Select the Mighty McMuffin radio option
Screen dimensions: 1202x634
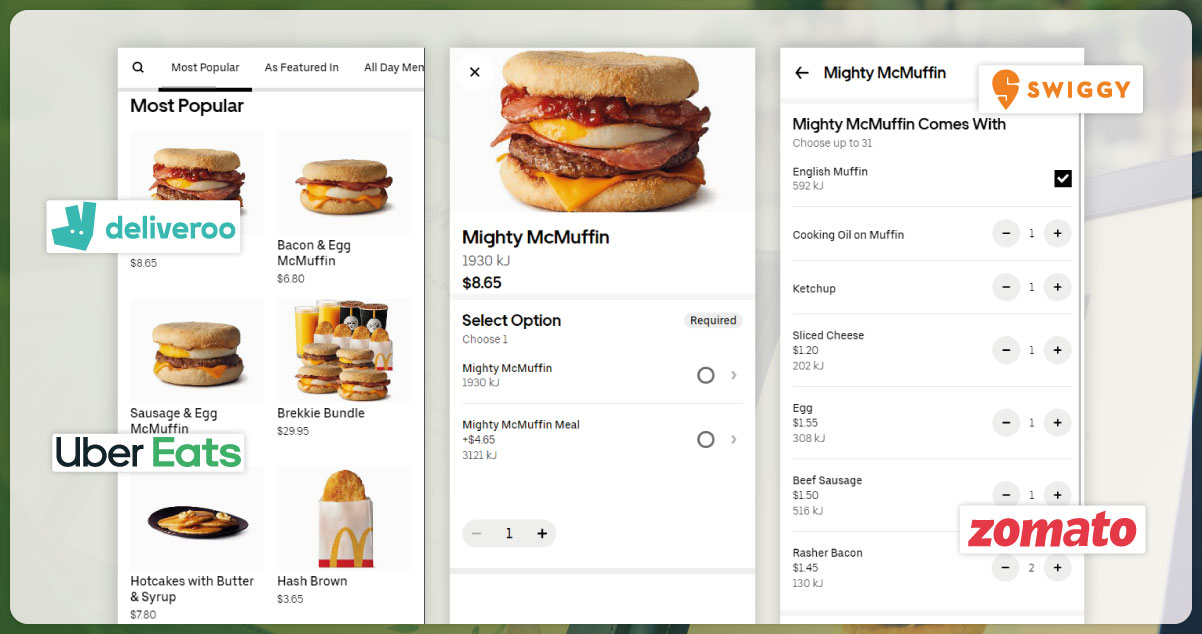coord(706,375)
